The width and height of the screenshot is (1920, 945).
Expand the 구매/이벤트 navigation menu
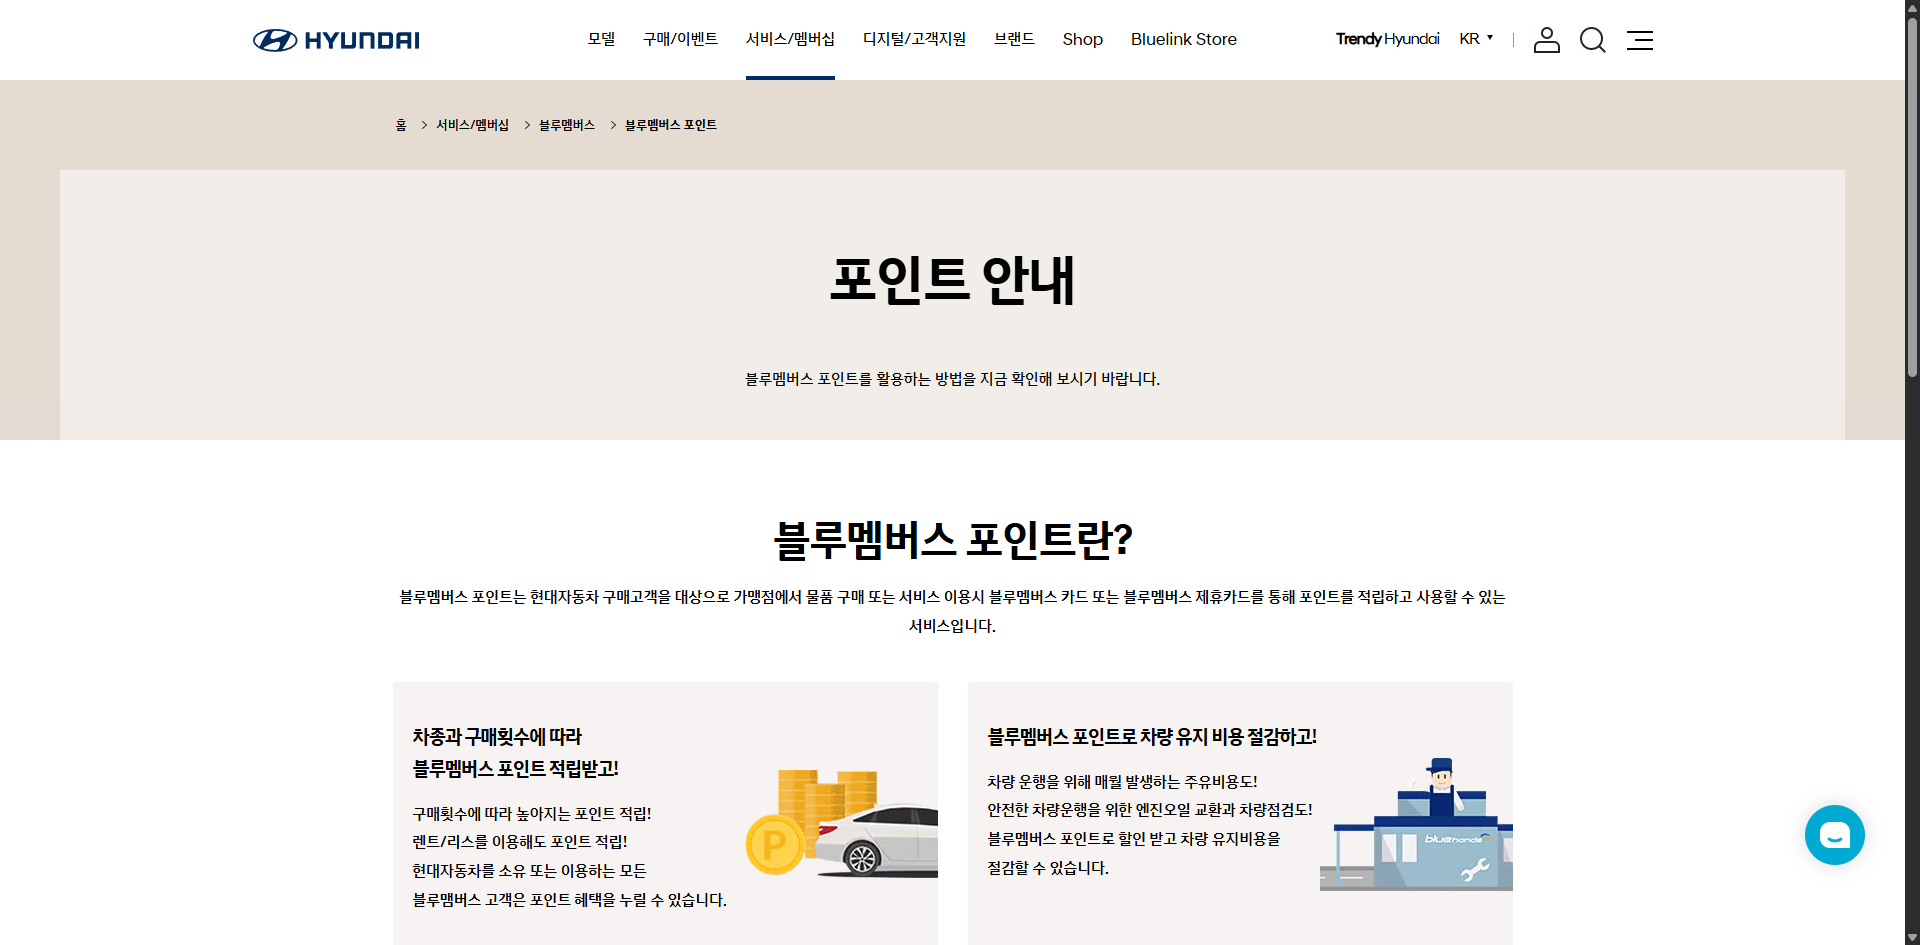point(680,38)
